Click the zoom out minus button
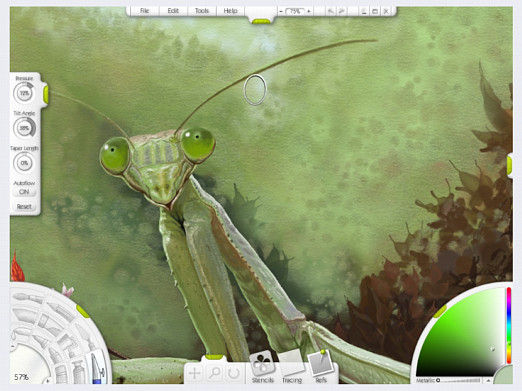 281,11
